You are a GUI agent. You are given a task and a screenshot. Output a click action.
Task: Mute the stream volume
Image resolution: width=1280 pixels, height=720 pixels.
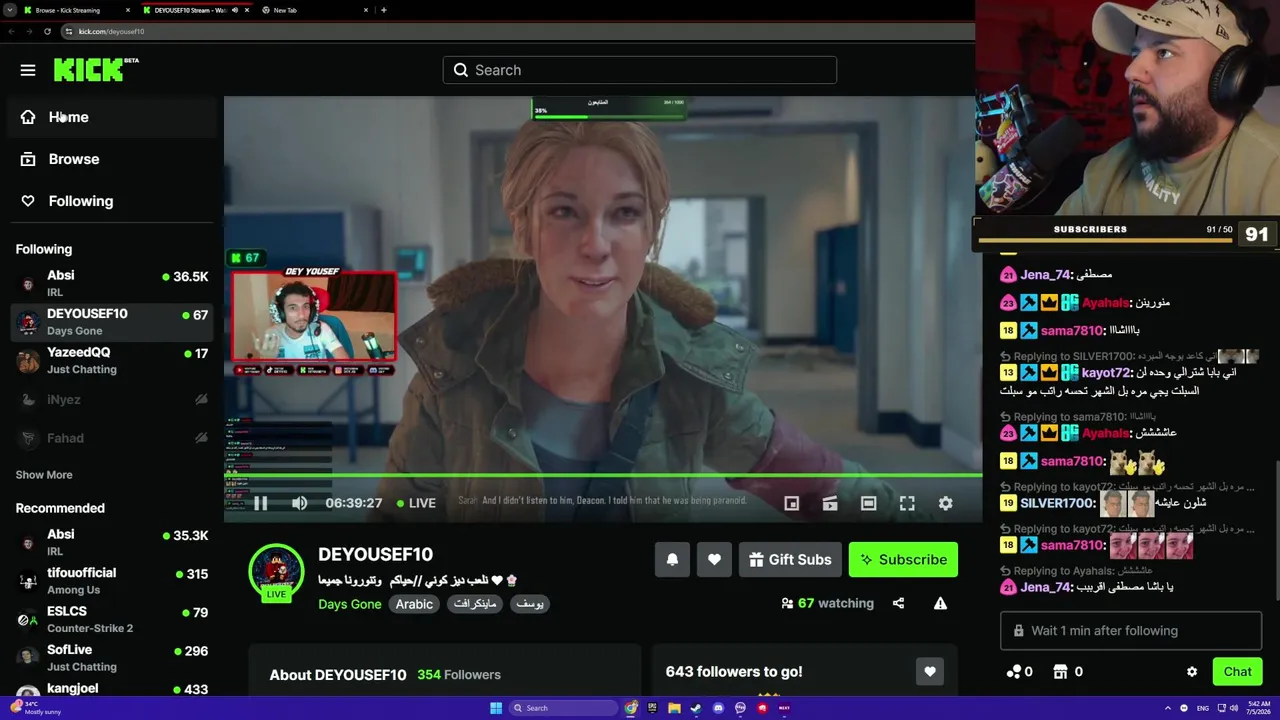299,503
